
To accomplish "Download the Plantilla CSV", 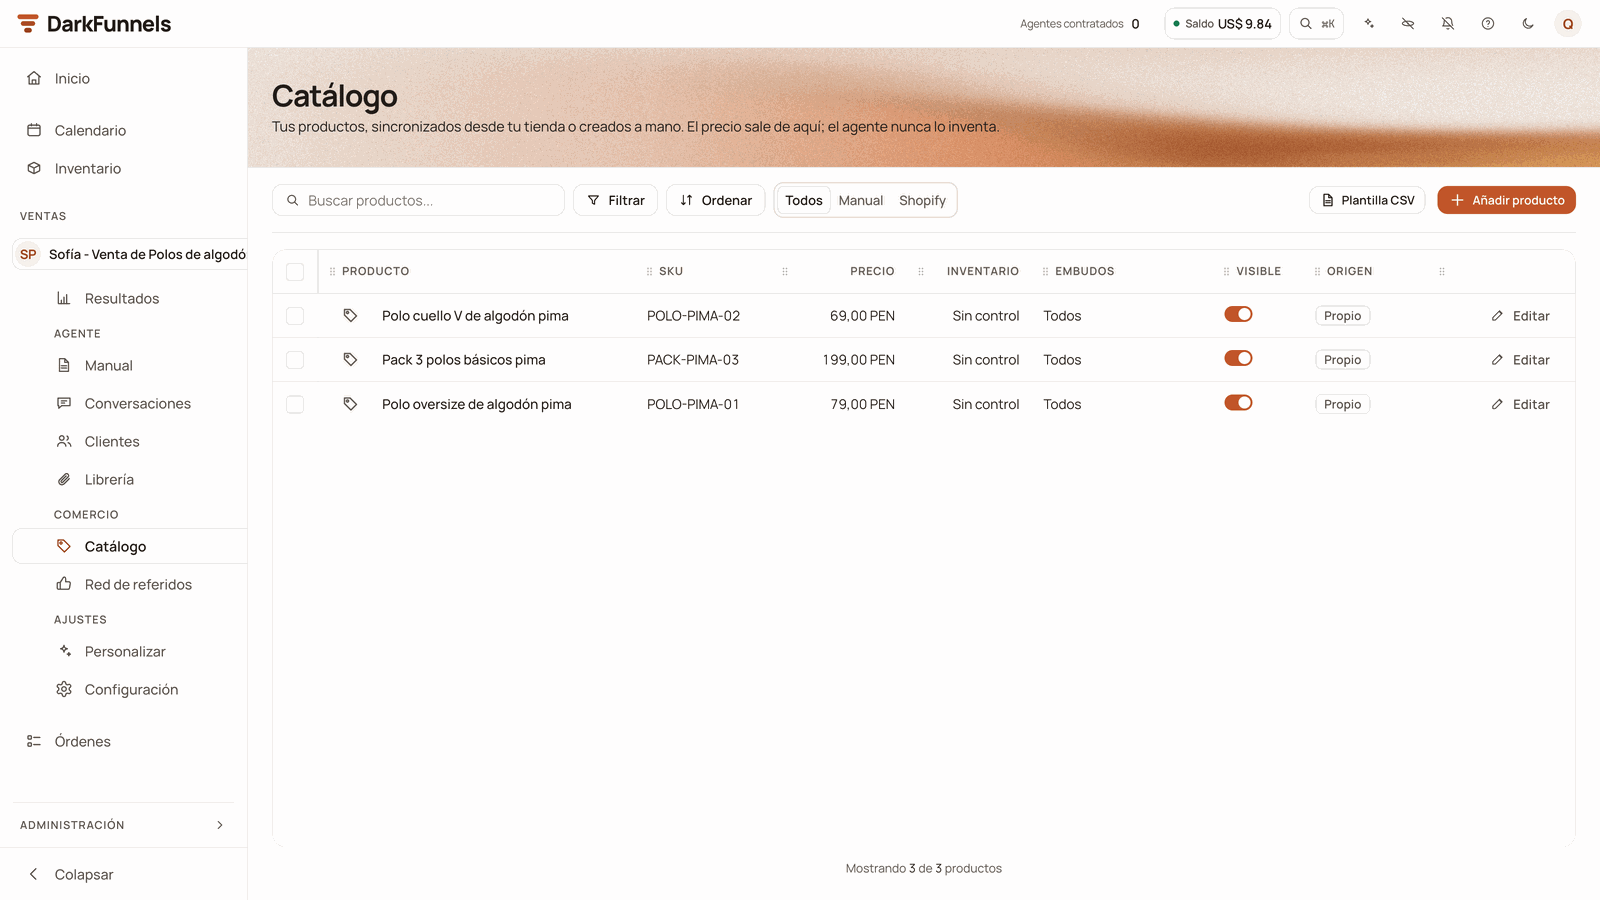I will [1367, 200].
